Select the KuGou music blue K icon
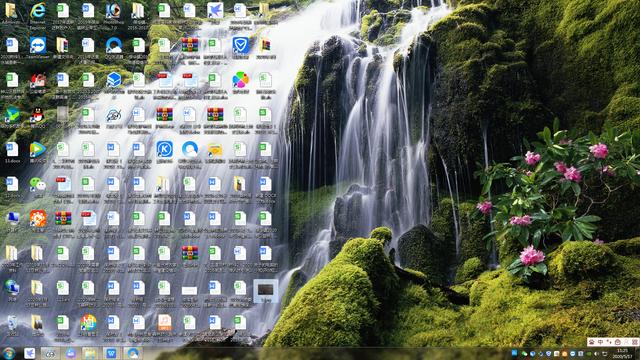This screenshot has height=360, width=640. click(164, 149)
